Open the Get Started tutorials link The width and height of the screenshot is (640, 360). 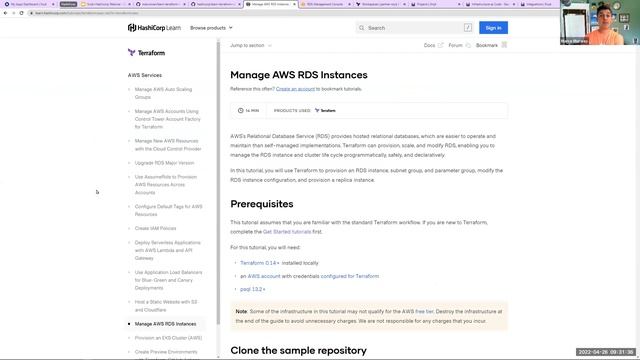tap(287, 232)
